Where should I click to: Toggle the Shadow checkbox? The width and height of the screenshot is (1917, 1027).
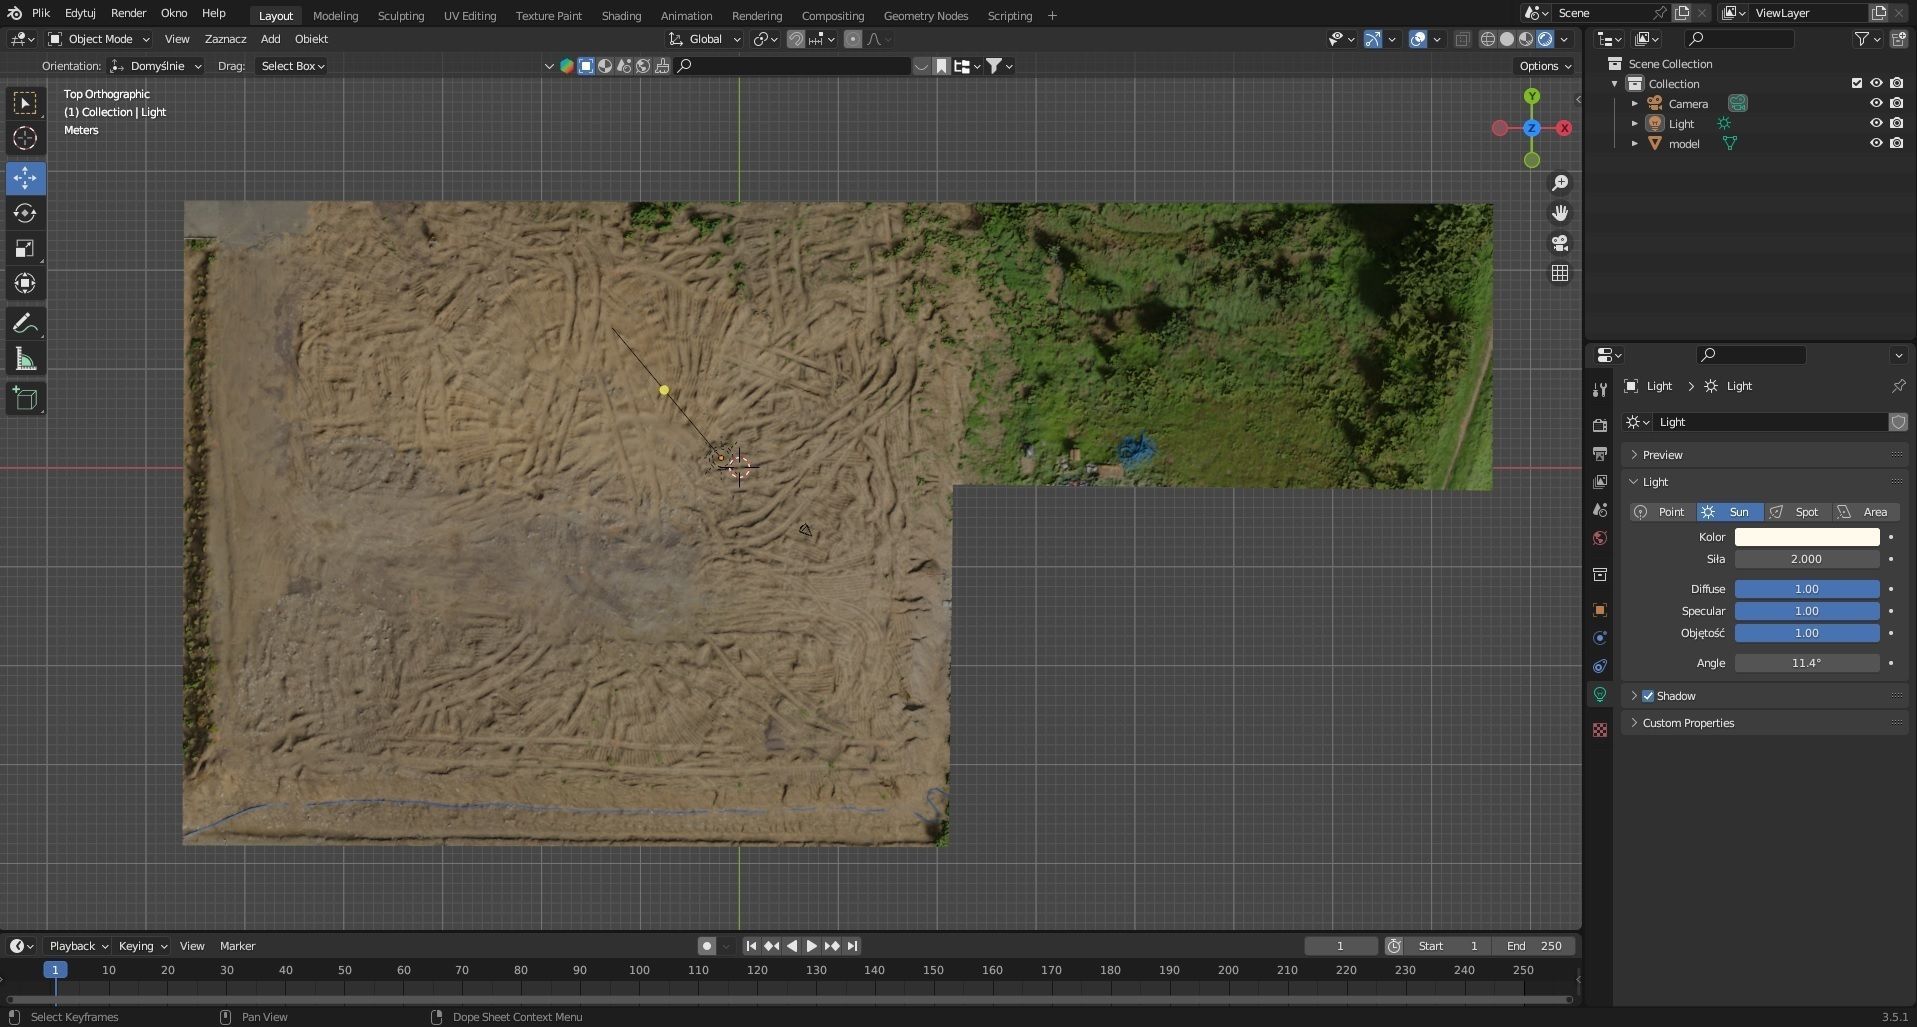(x=1648, y=696)
